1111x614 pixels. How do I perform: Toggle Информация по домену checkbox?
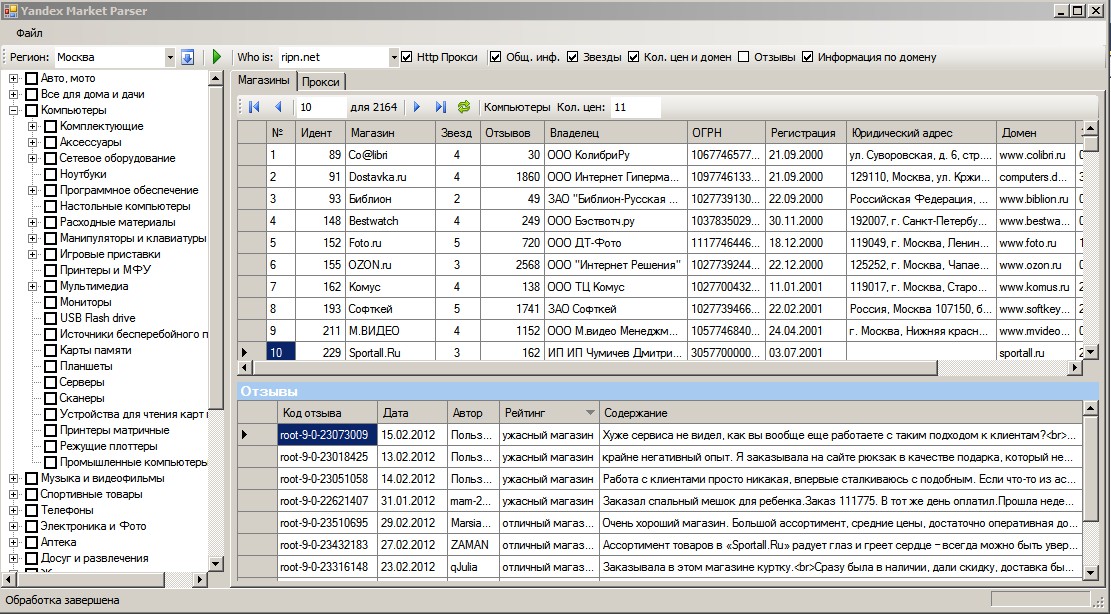coord(807,57)
